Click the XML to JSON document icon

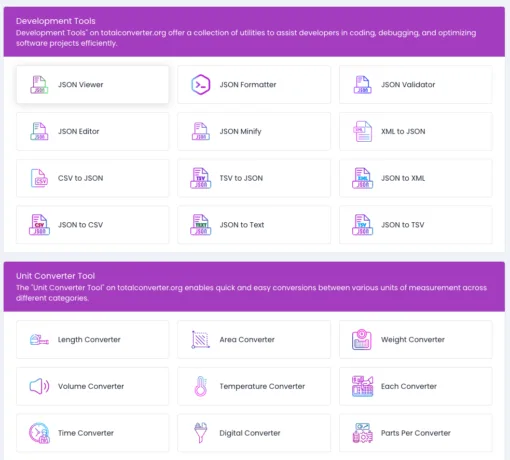[x=362, y=131]
